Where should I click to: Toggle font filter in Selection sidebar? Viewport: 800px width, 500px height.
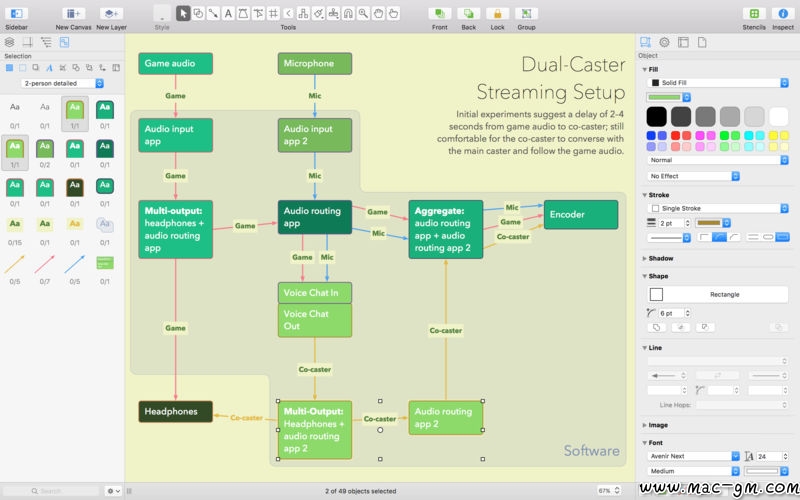point(49,68)
